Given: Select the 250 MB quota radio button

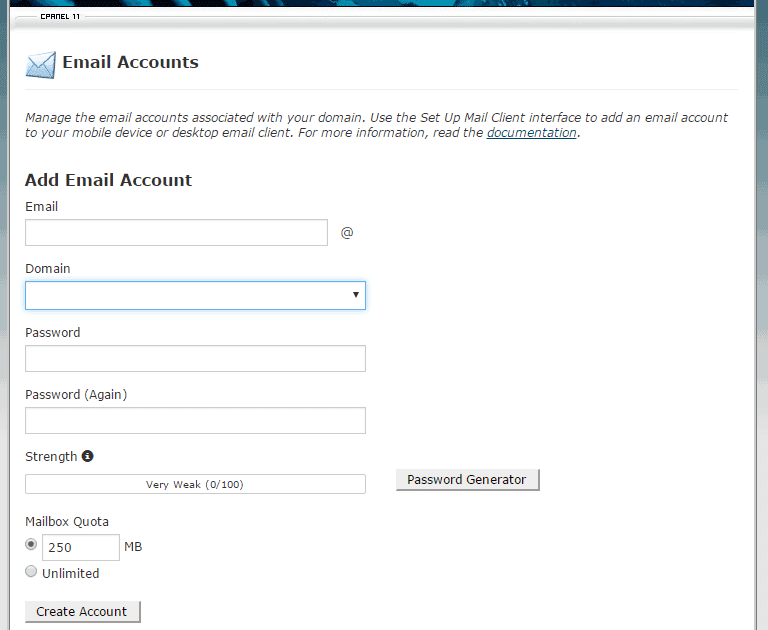Looking at the screenshot, I should (32, 545).
